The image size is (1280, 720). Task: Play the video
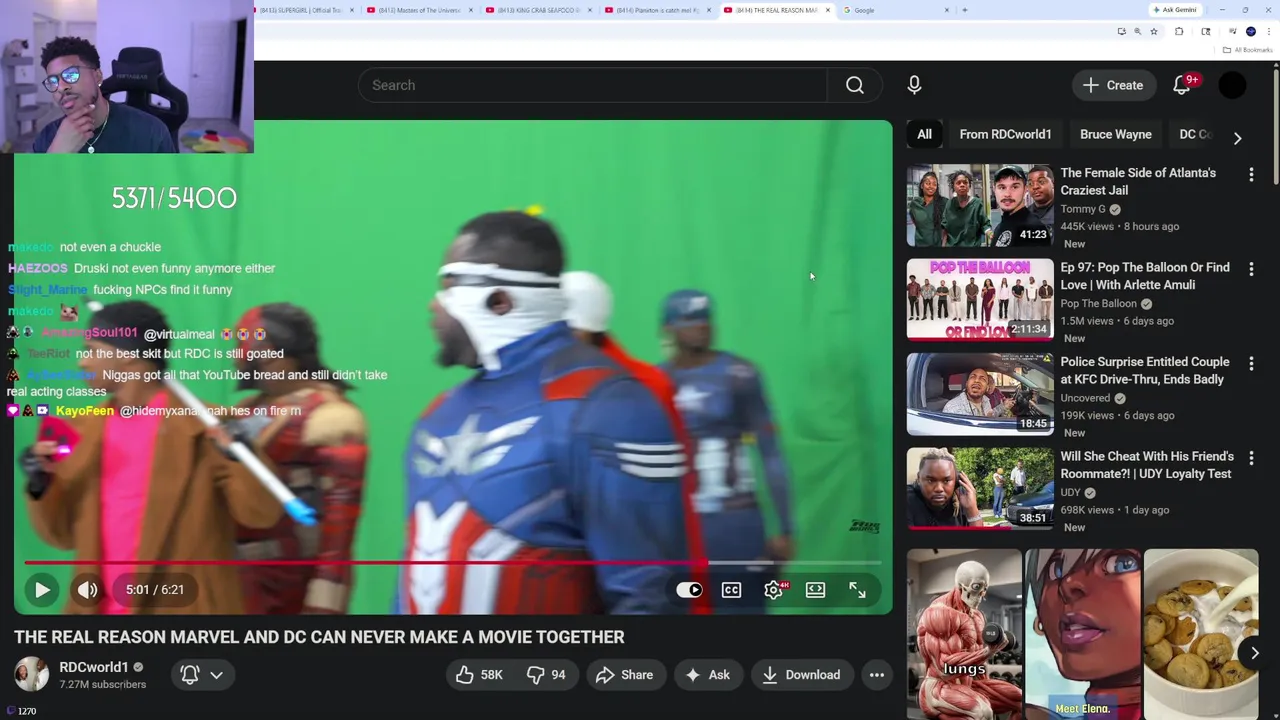[42, 590]
